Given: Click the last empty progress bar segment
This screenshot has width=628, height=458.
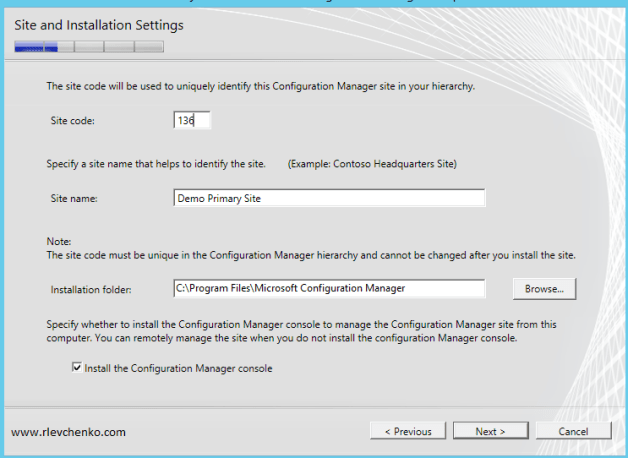Looking at the screenshot, I should (149, 46).
